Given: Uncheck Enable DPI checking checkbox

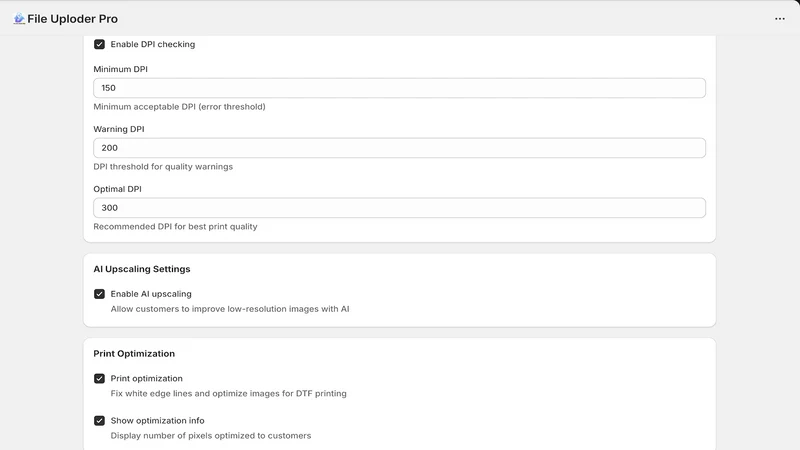Looking at the screenshot, I should (99, 44).
